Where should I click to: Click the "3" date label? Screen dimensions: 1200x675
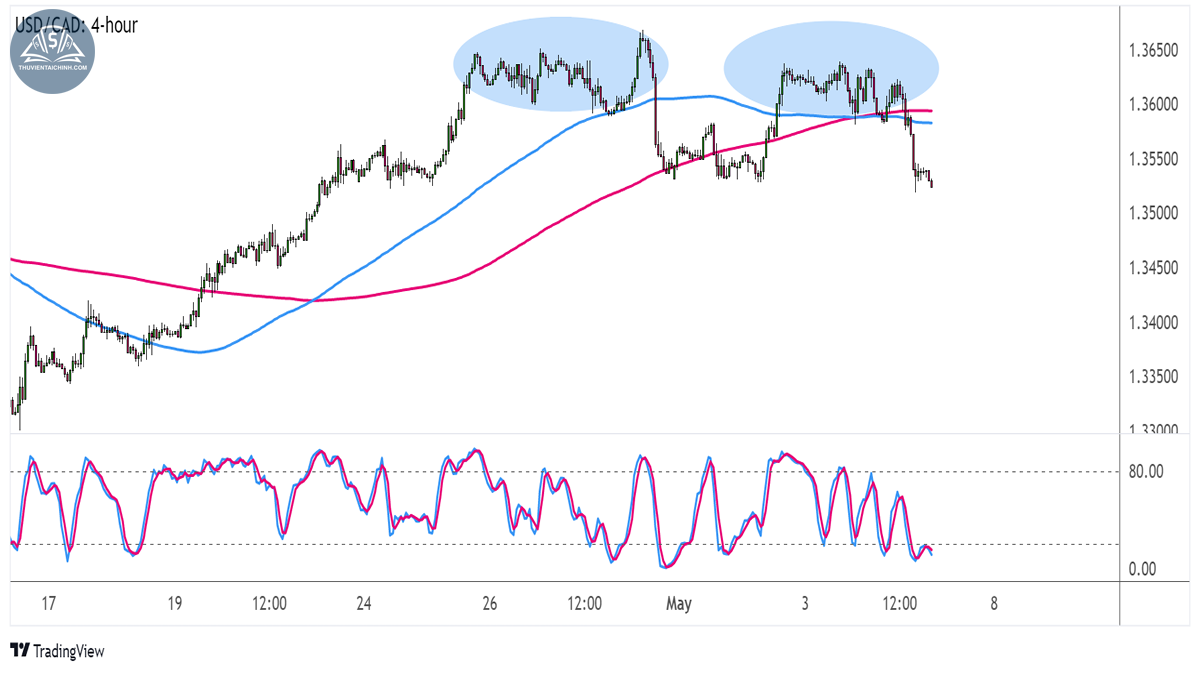point(805,604)
